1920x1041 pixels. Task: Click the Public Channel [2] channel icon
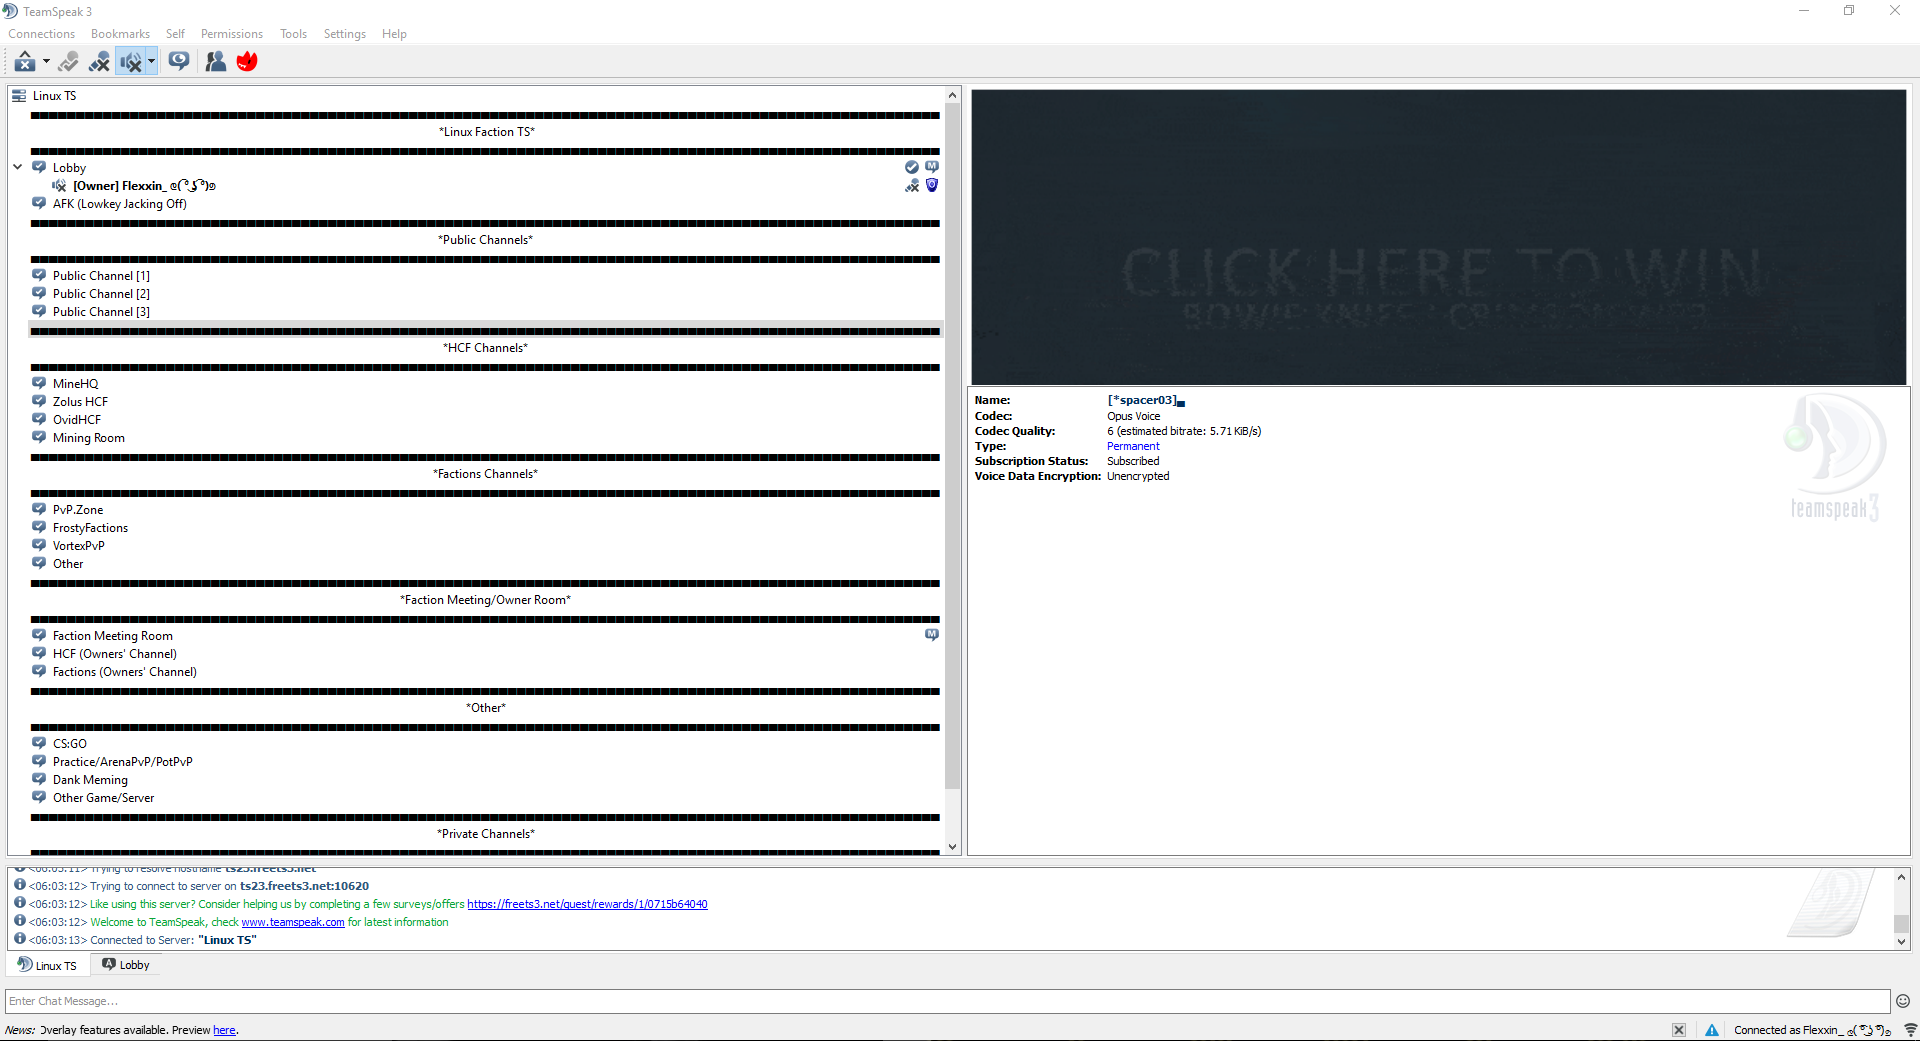coord(39,293)
